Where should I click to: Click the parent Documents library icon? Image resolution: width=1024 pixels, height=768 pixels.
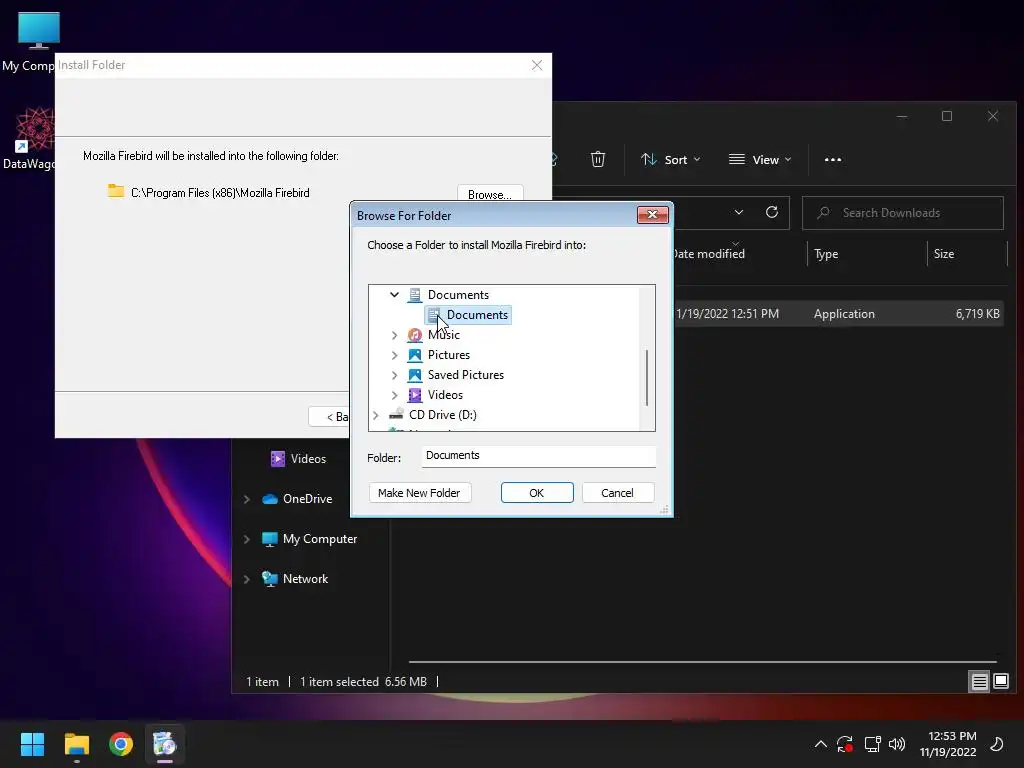415,295
